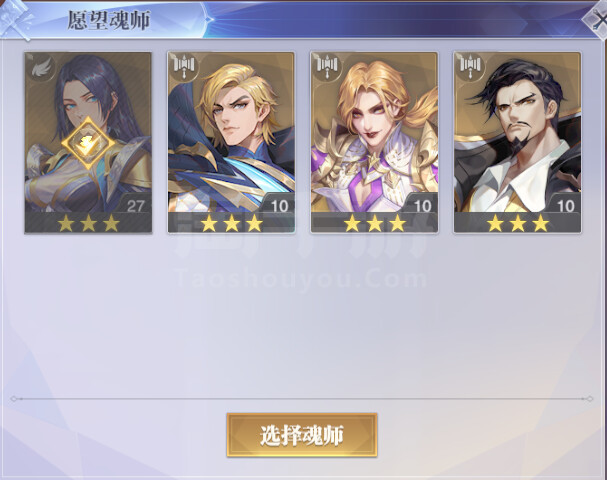Click the 愿望魂师 header title

(x=108, y=20)
